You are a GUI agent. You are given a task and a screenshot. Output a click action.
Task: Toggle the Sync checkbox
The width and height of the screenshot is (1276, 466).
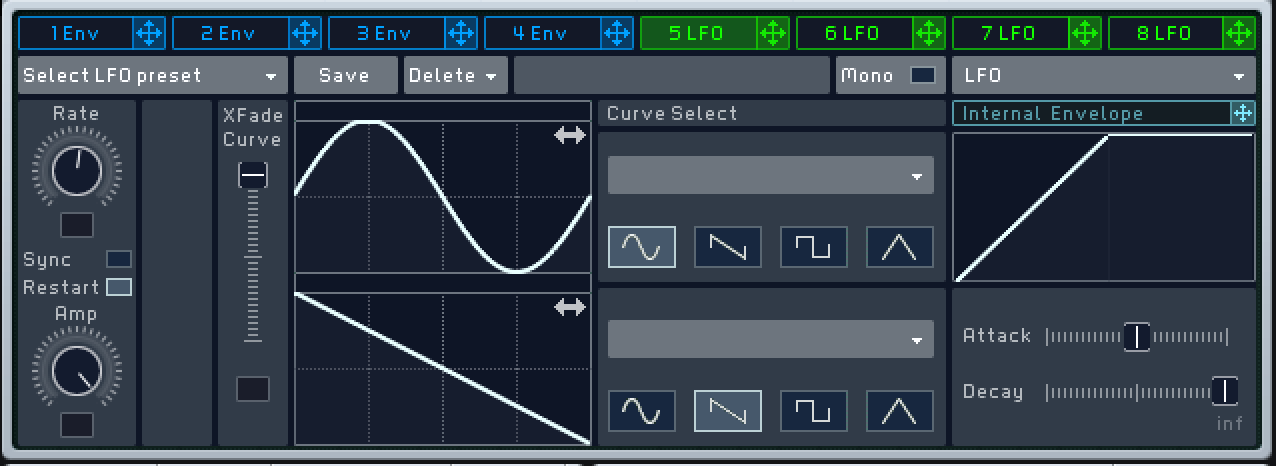pyautogui.click(x=119, y=259)
